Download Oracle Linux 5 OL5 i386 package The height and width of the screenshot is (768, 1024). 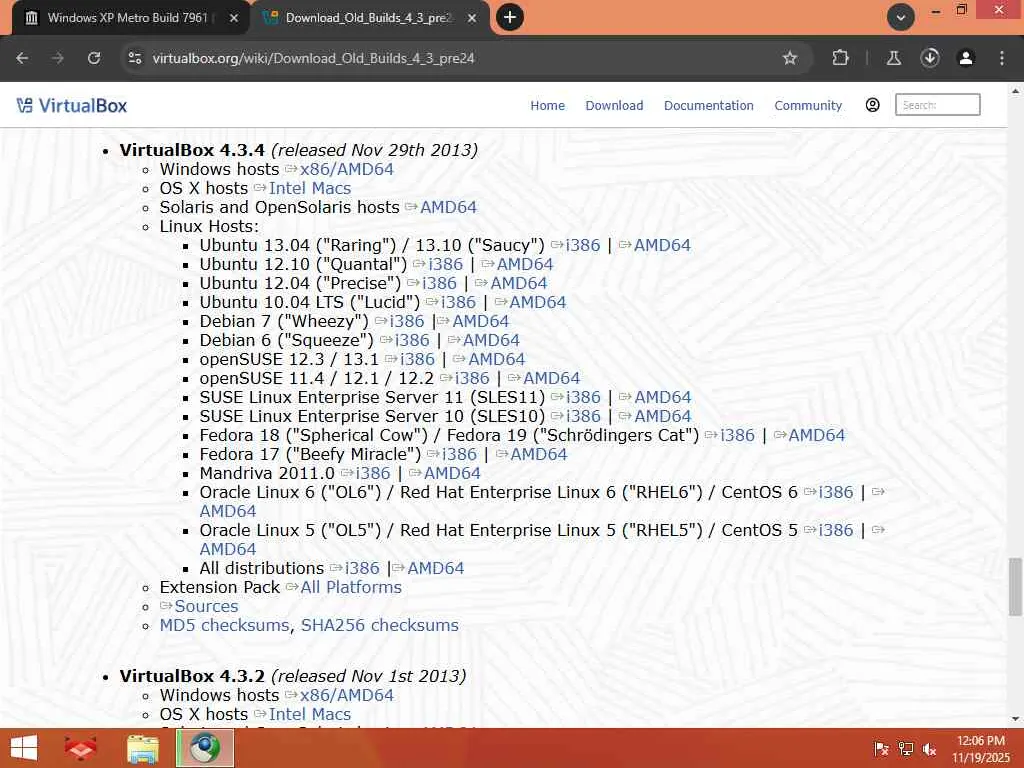[836, 529]
